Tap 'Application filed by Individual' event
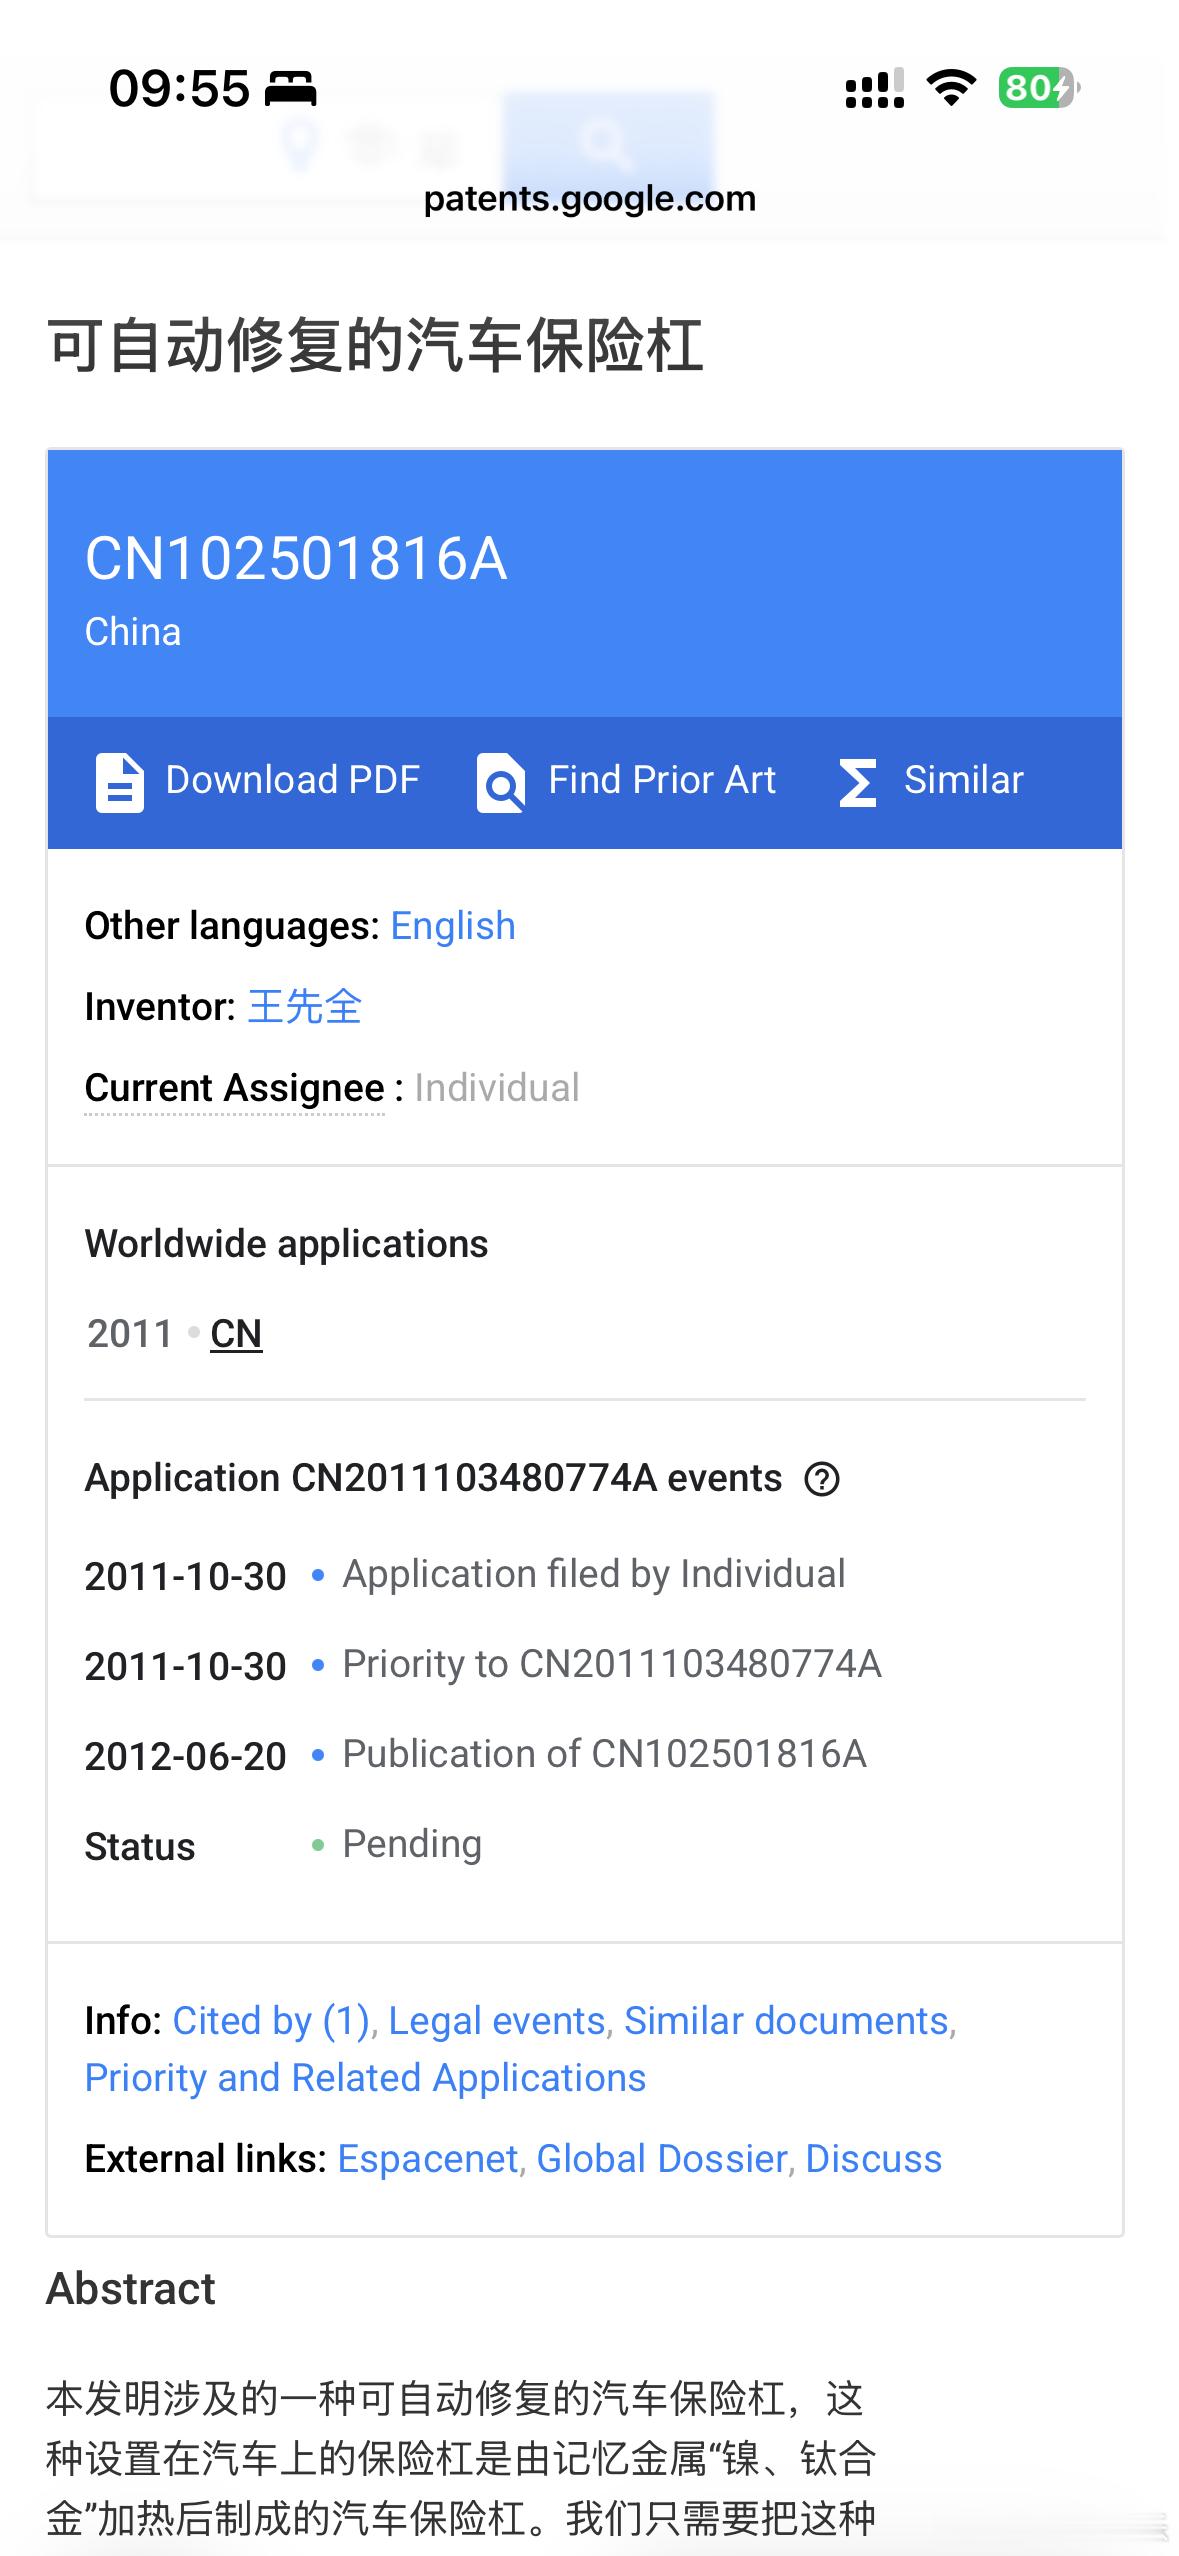The height and width of the screenshot is (2556, 1179). [594, 1574]
